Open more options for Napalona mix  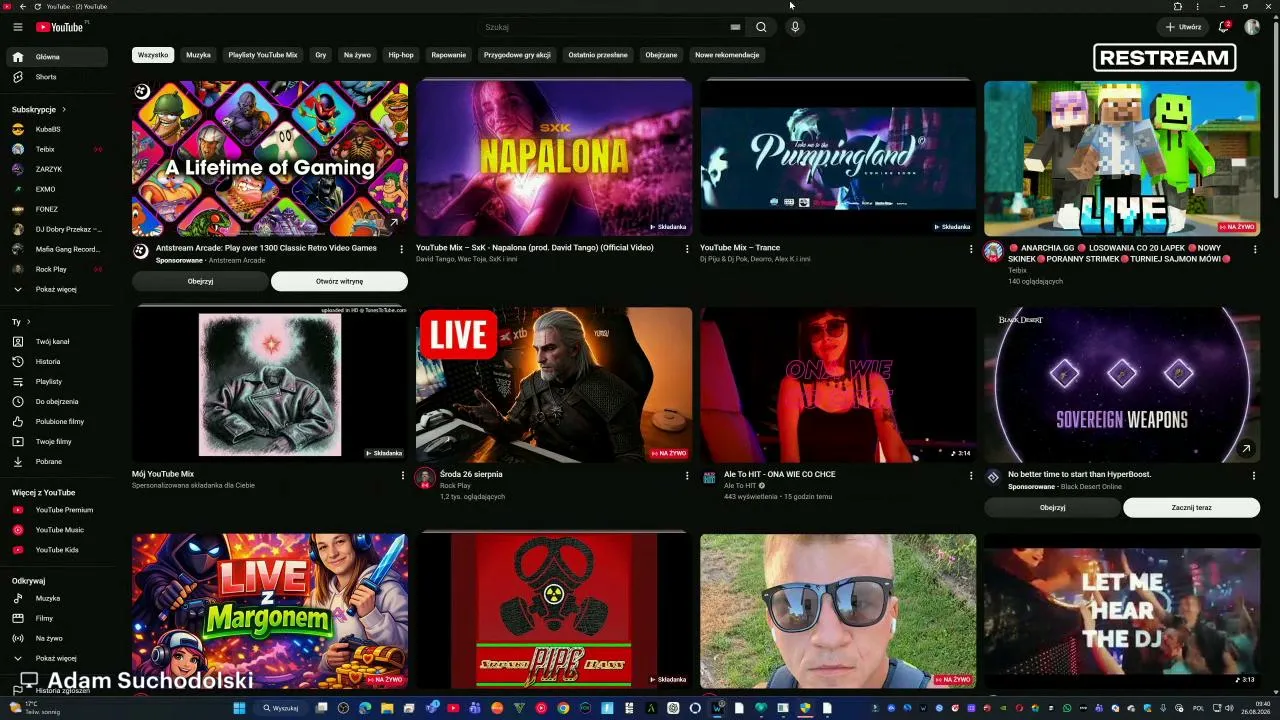coord(686,249)
